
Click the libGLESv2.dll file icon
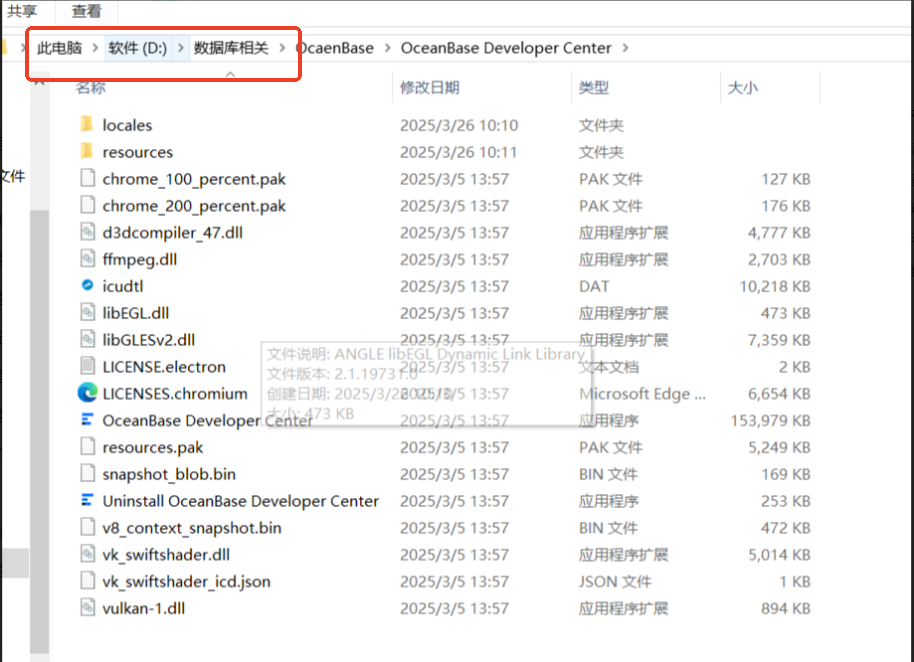87,339
